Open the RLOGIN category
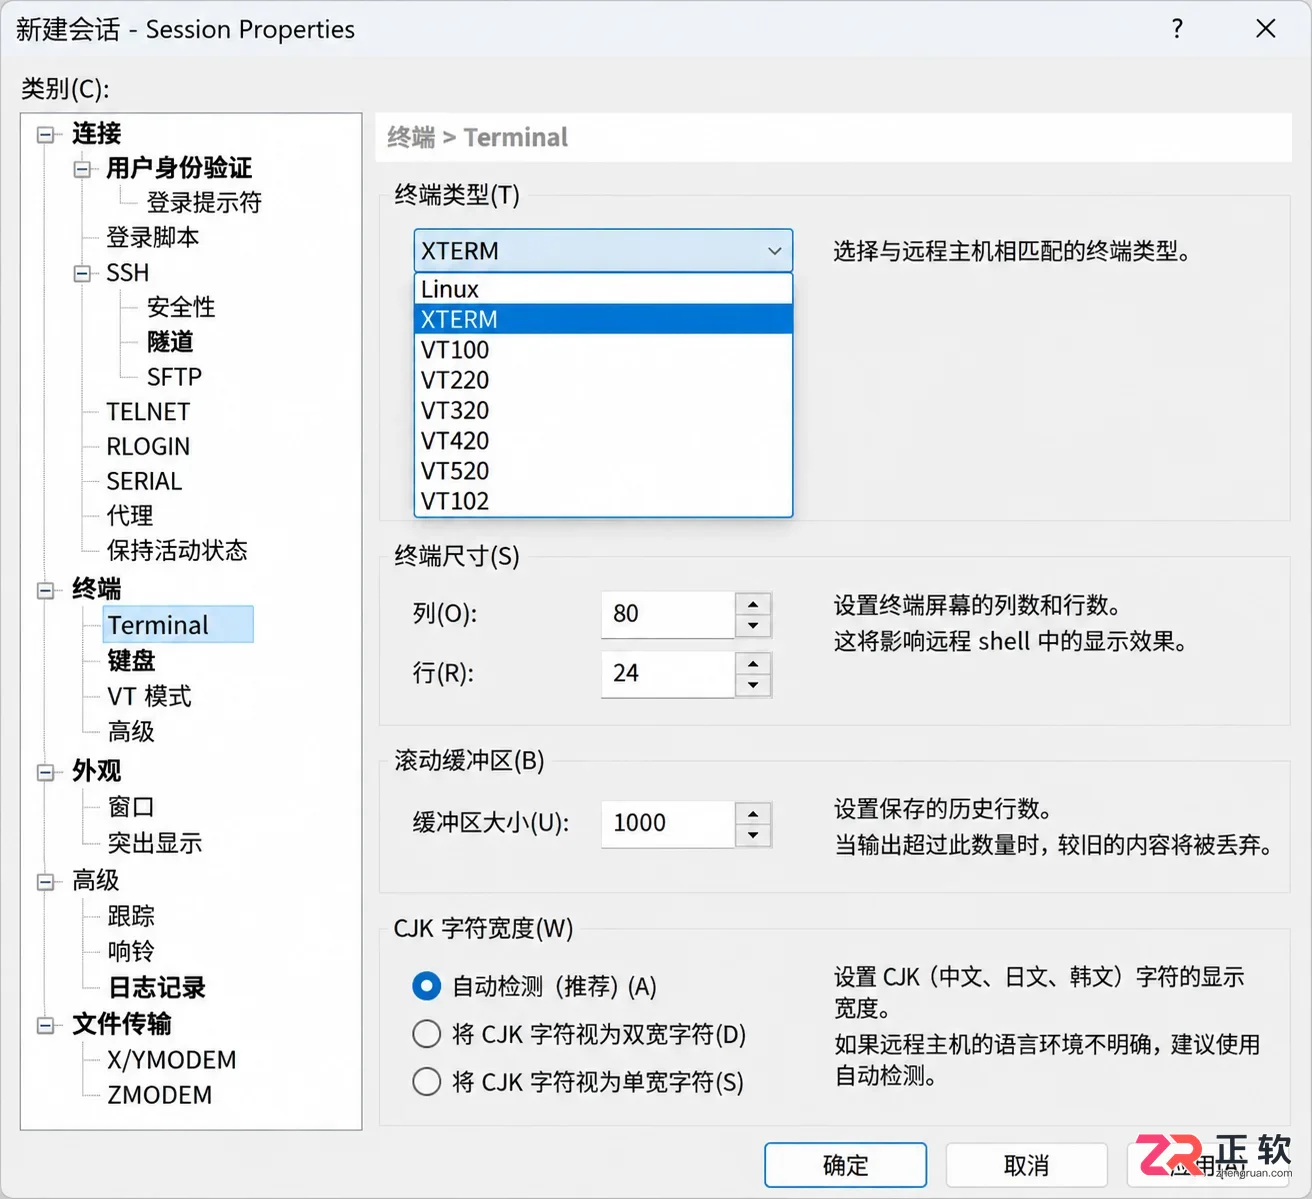 coord(148,447)
